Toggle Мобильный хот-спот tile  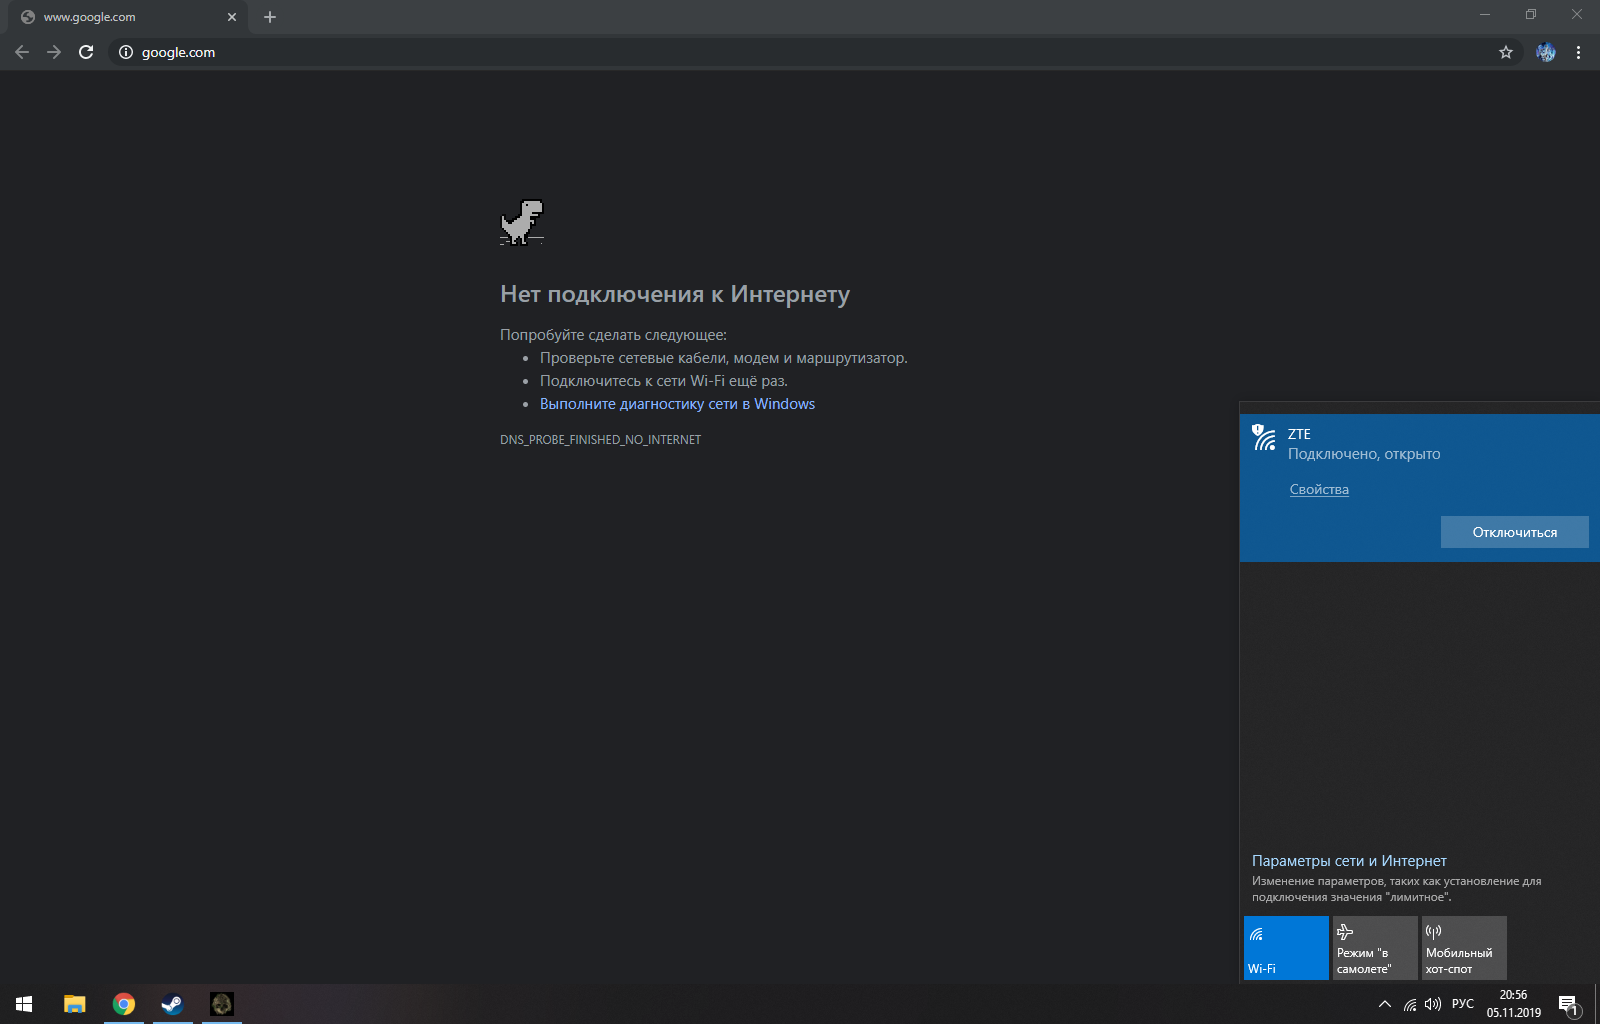point(1464,948)
